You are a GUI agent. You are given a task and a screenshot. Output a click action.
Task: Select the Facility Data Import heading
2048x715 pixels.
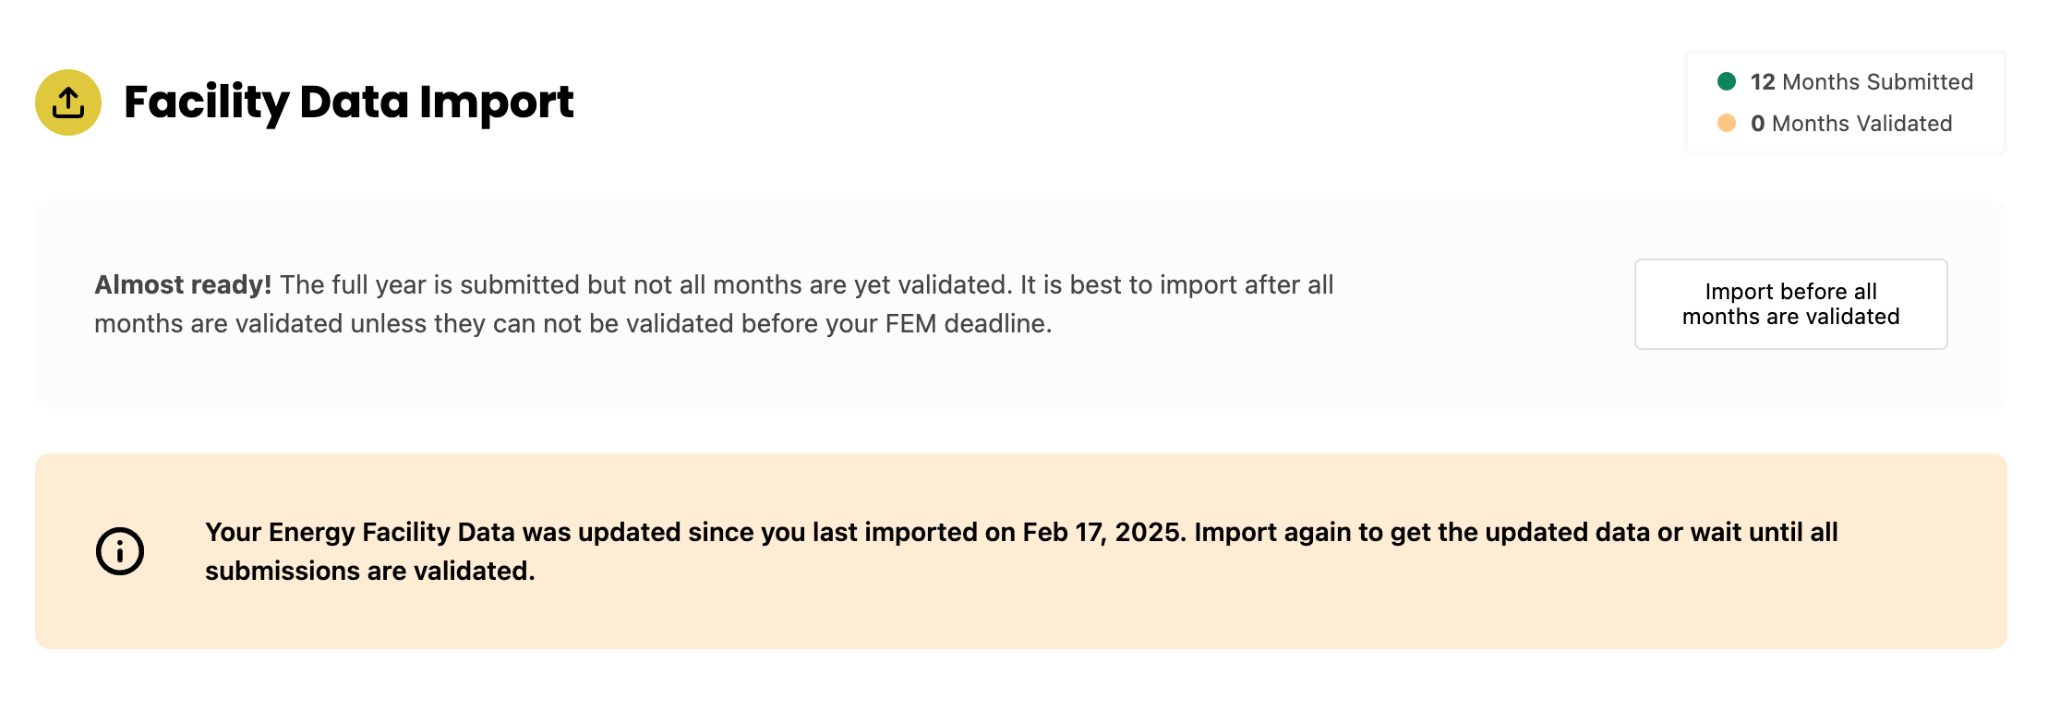[348, 102]
